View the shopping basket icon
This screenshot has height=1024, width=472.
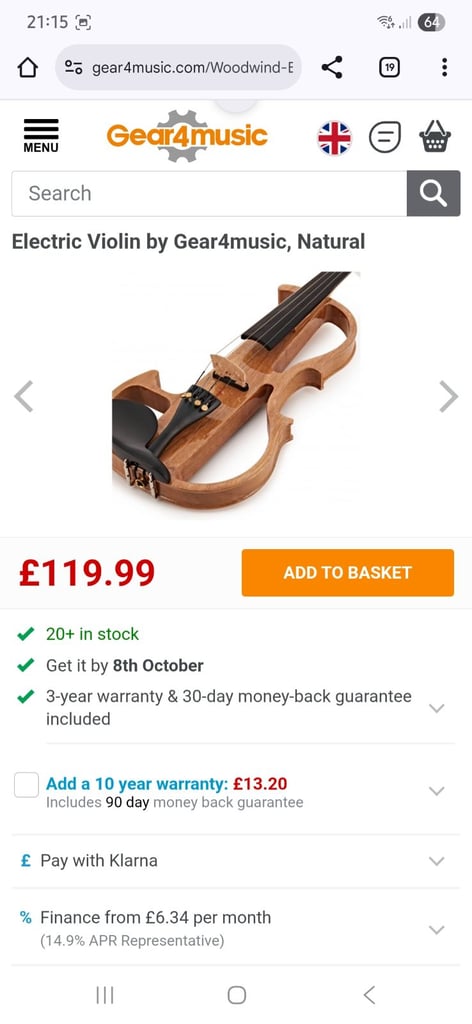pos(435,136)
